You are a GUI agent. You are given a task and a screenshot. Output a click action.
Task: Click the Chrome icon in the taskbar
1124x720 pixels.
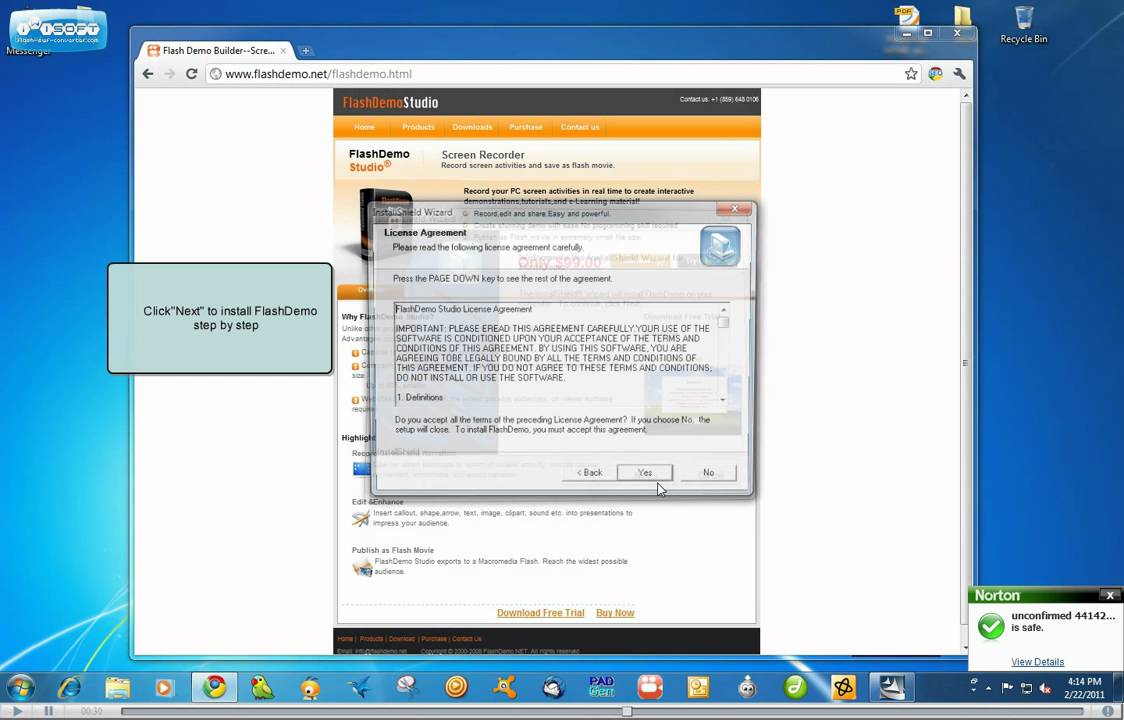pos(214,687)
